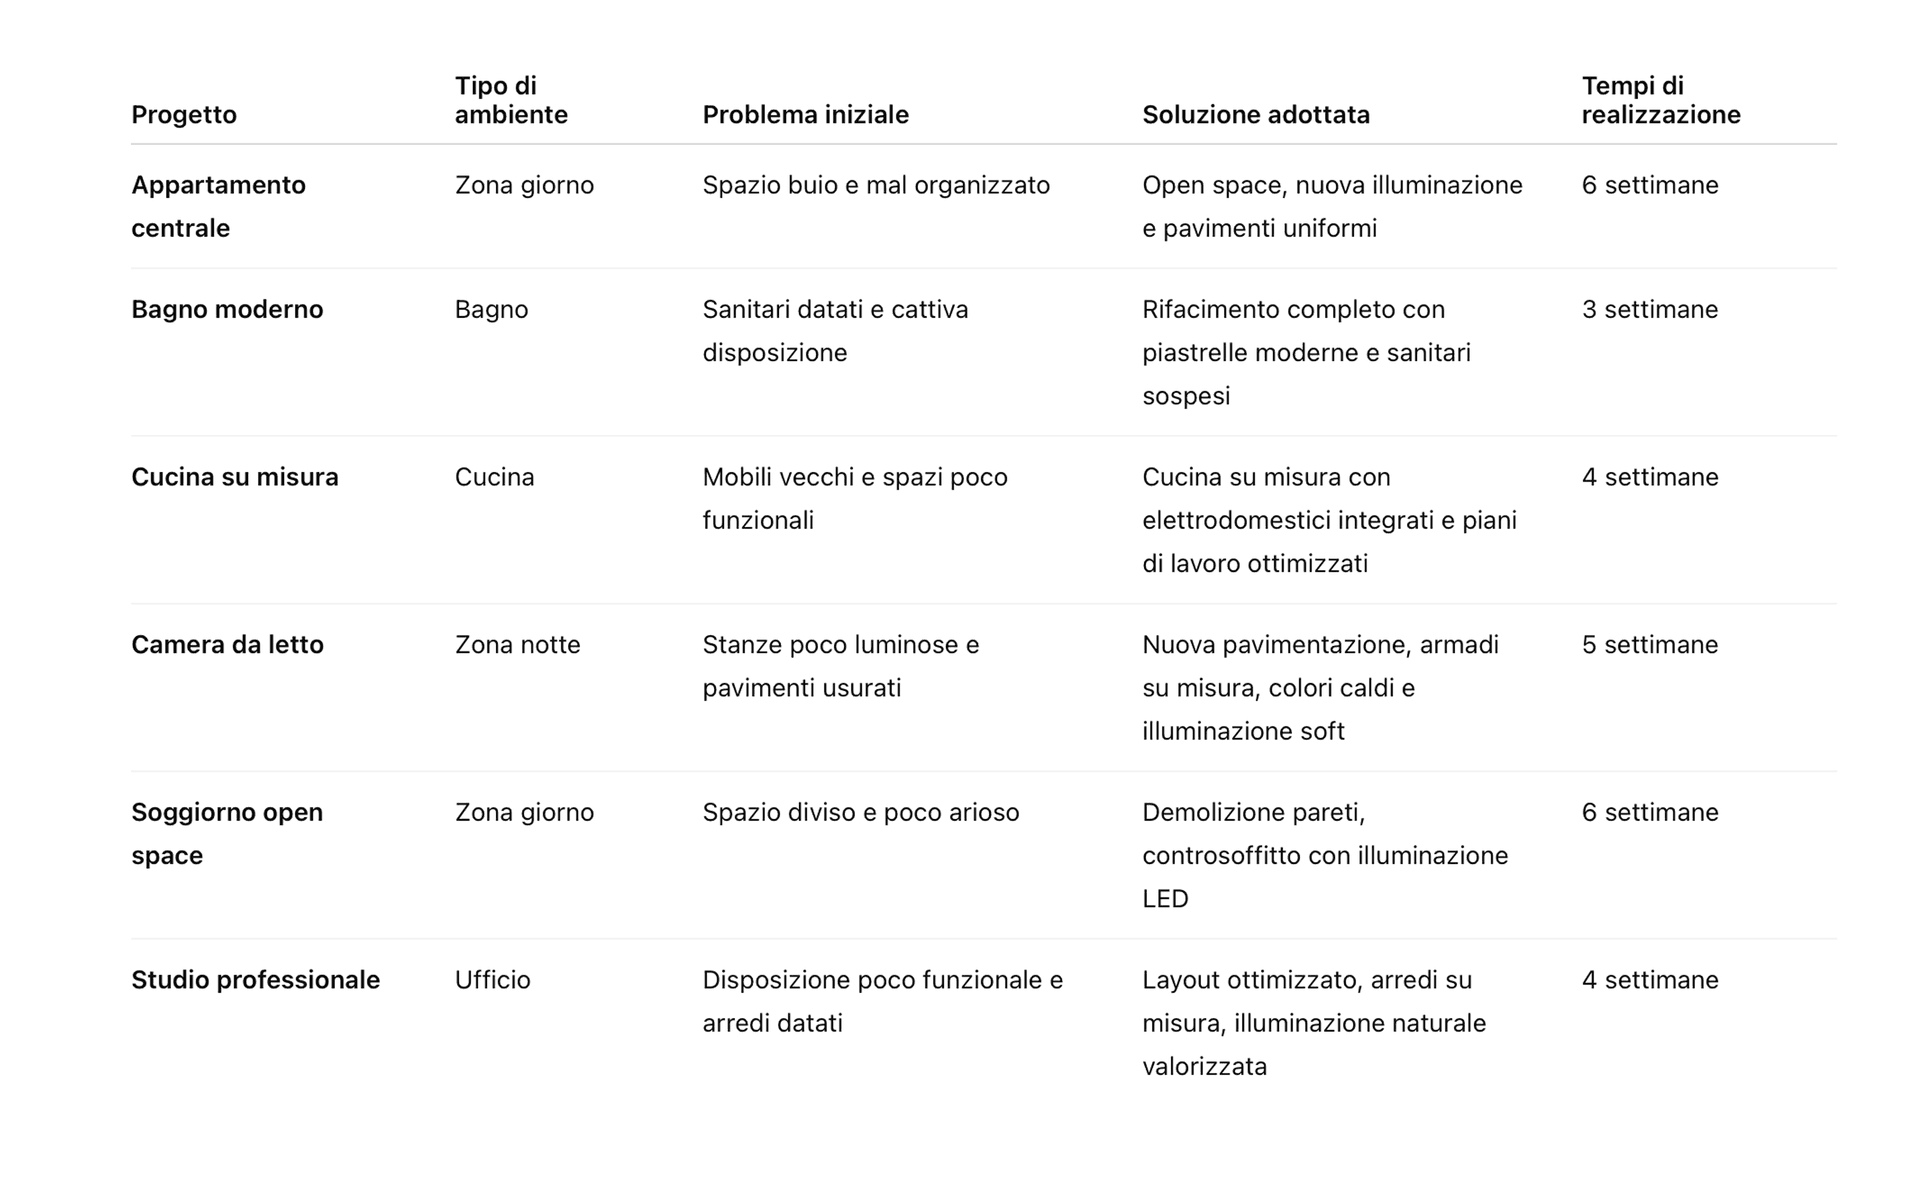This screenshot has width=1920, height=1200.
Task: Select the "Cucina su misura" row title
Action: click(x=235, y=477)
